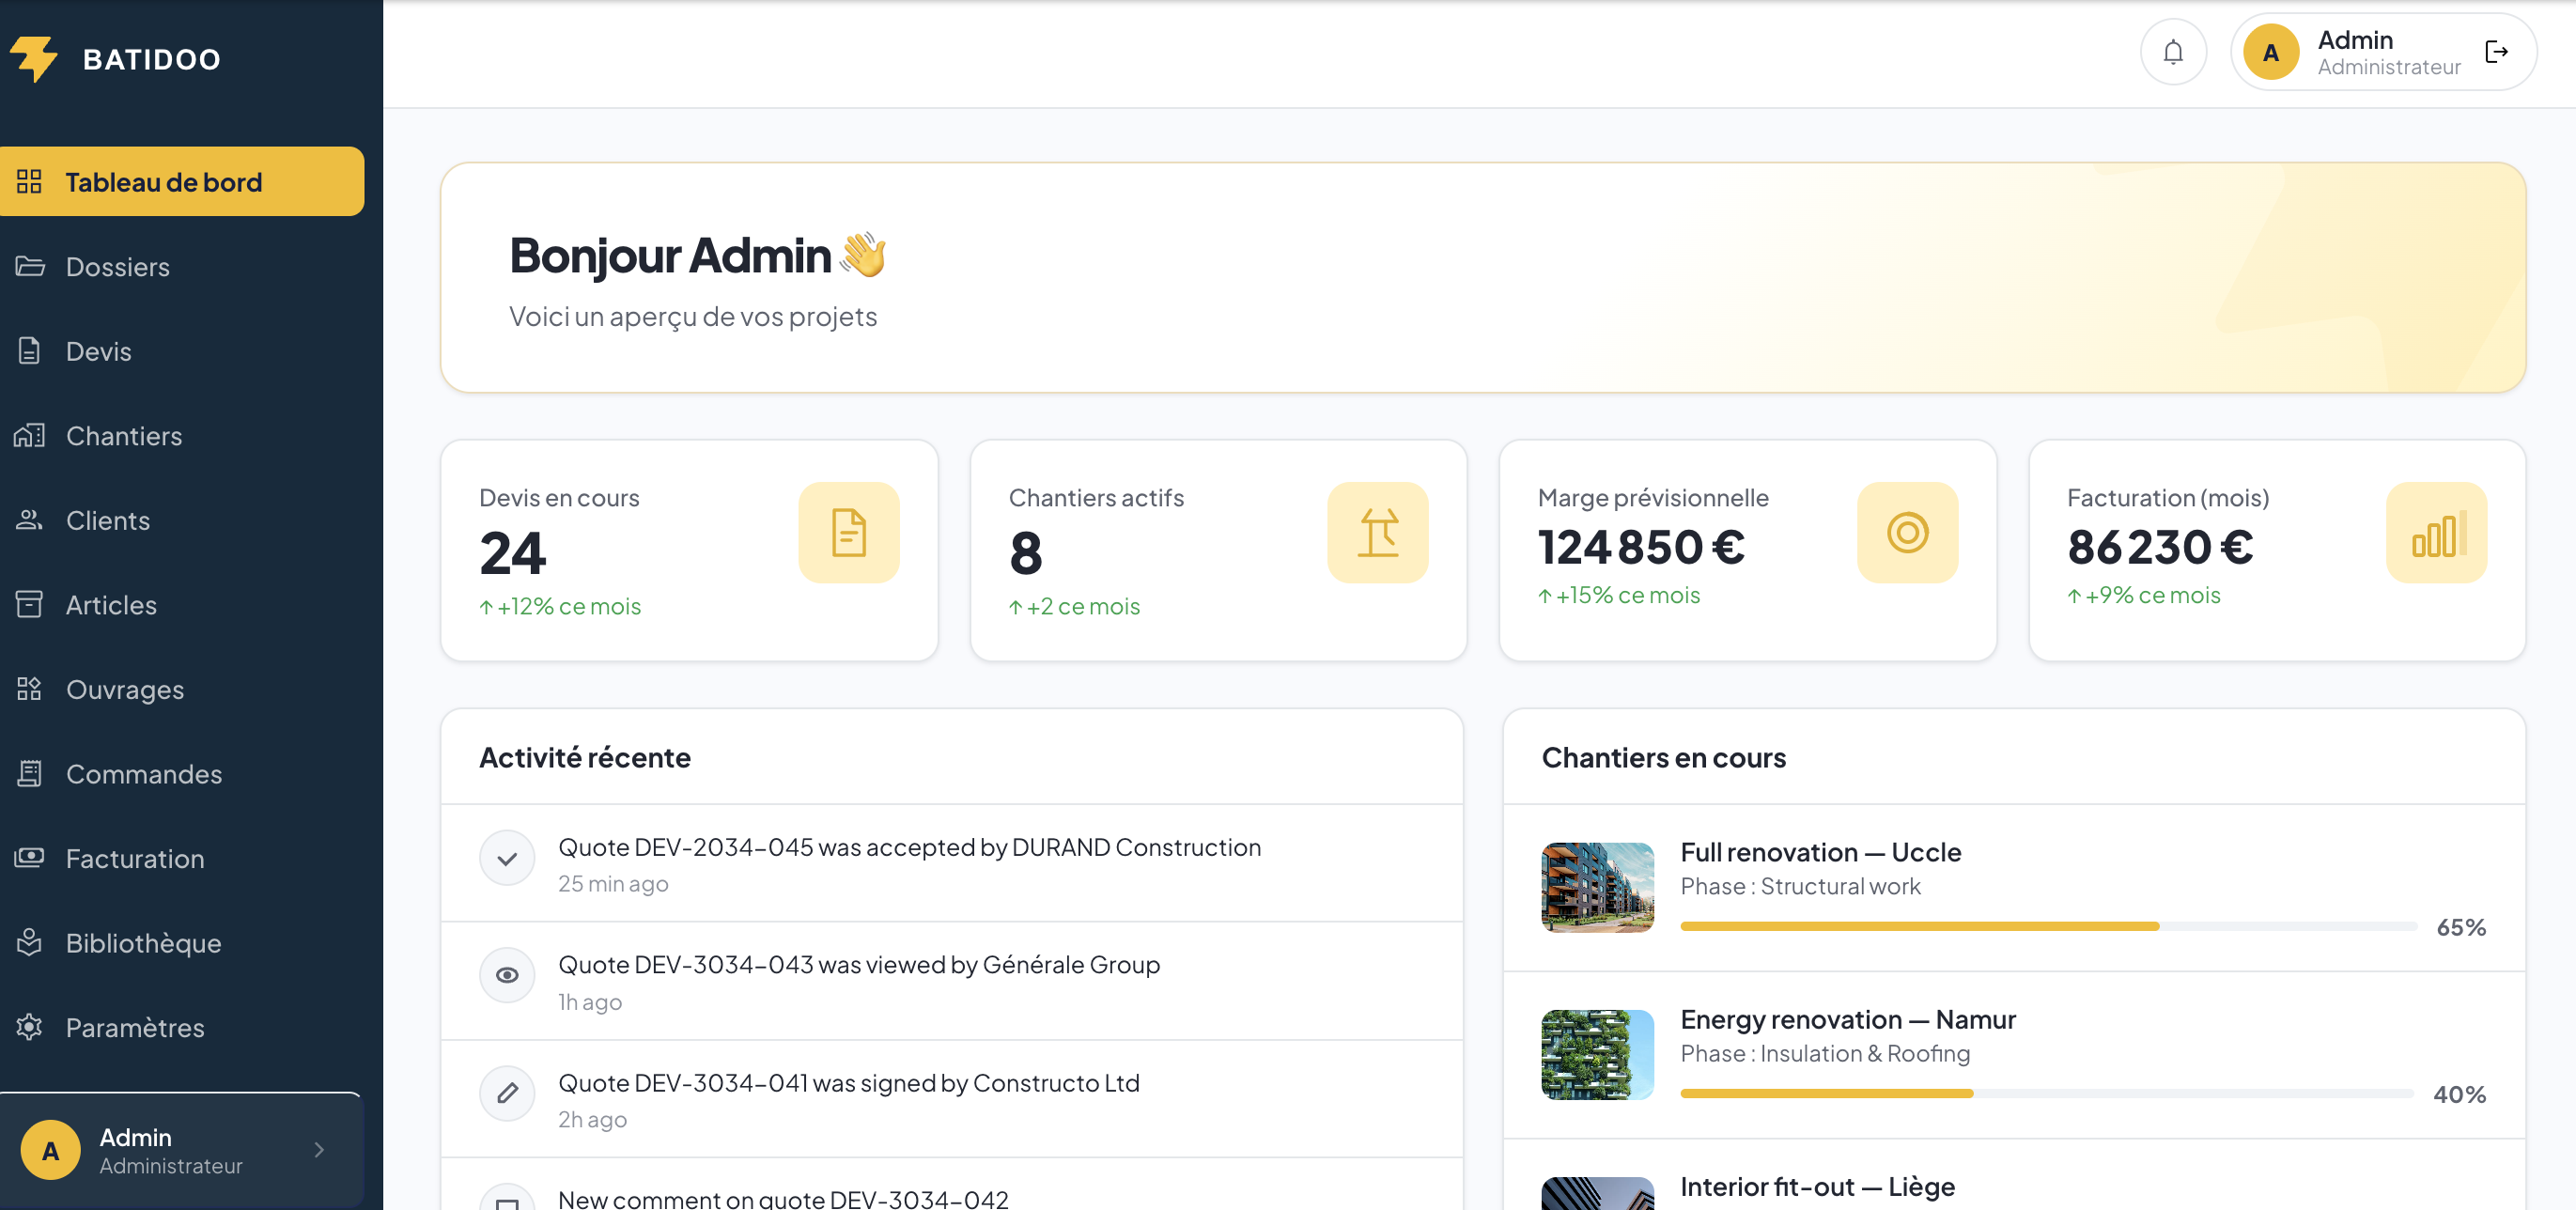This screenshot has width=2576, height=1210.
Task: Click 'New comment on quote DEV-3034-042'
Action: (x=783, y=1198)
